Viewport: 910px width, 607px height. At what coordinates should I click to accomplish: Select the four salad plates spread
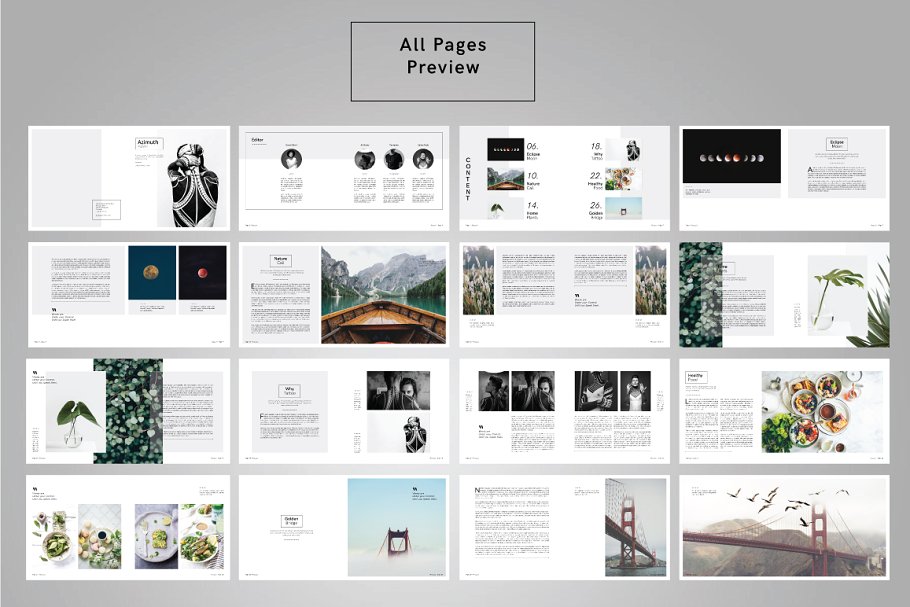point(129,536)
